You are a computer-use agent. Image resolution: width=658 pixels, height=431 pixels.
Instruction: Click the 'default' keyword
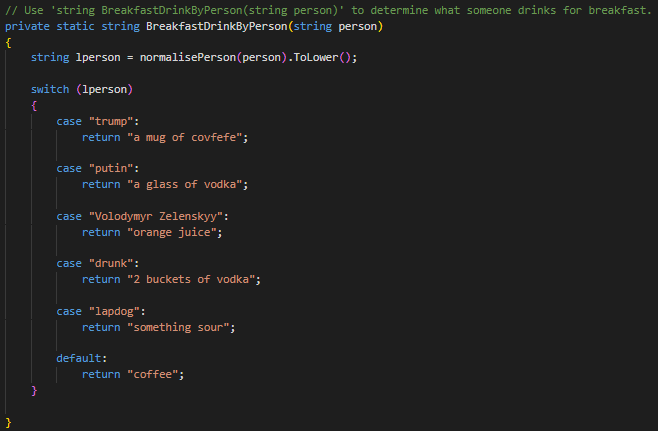[79, 358]
